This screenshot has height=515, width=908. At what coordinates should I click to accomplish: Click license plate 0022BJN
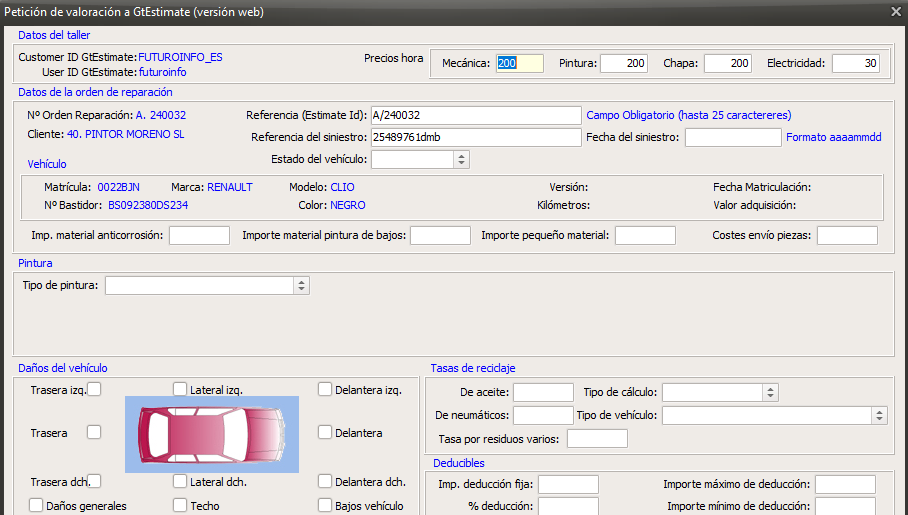[x=118, y=187]
